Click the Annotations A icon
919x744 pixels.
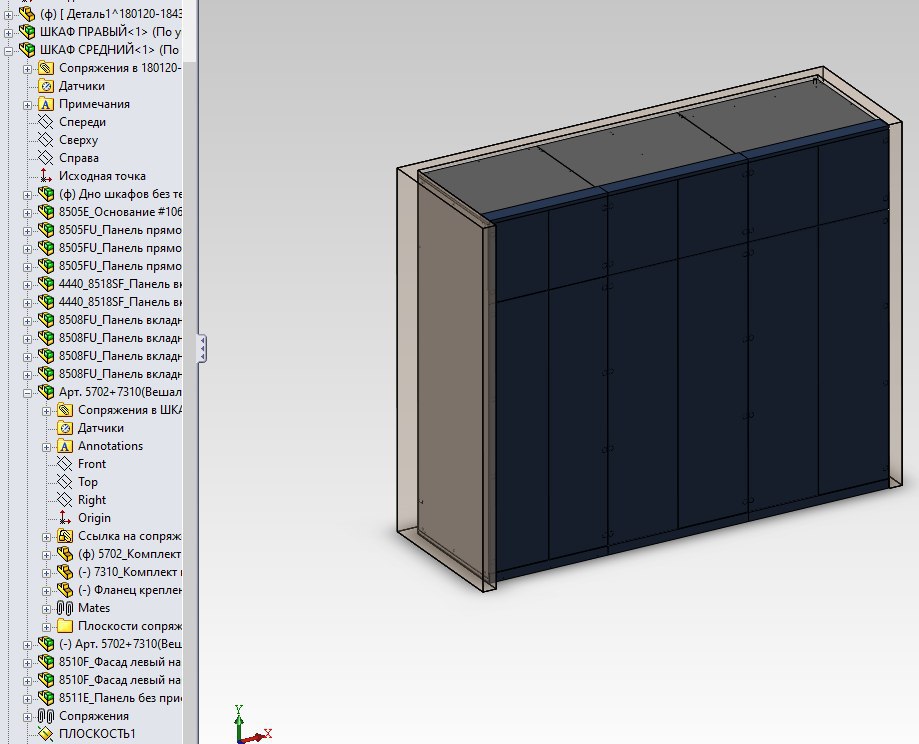[x=64, y=446]
